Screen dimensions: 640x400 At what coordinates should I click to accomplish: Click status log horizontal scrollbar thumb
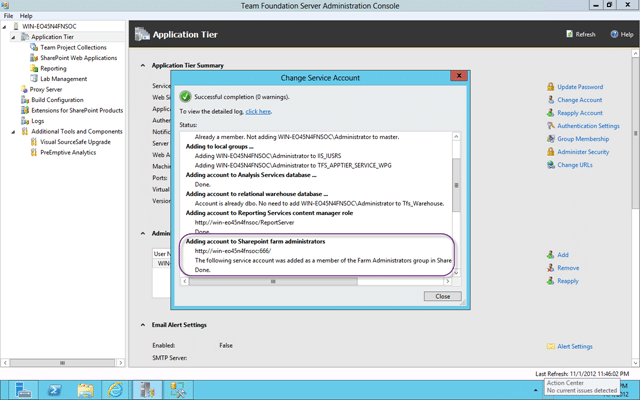(273, 281)
